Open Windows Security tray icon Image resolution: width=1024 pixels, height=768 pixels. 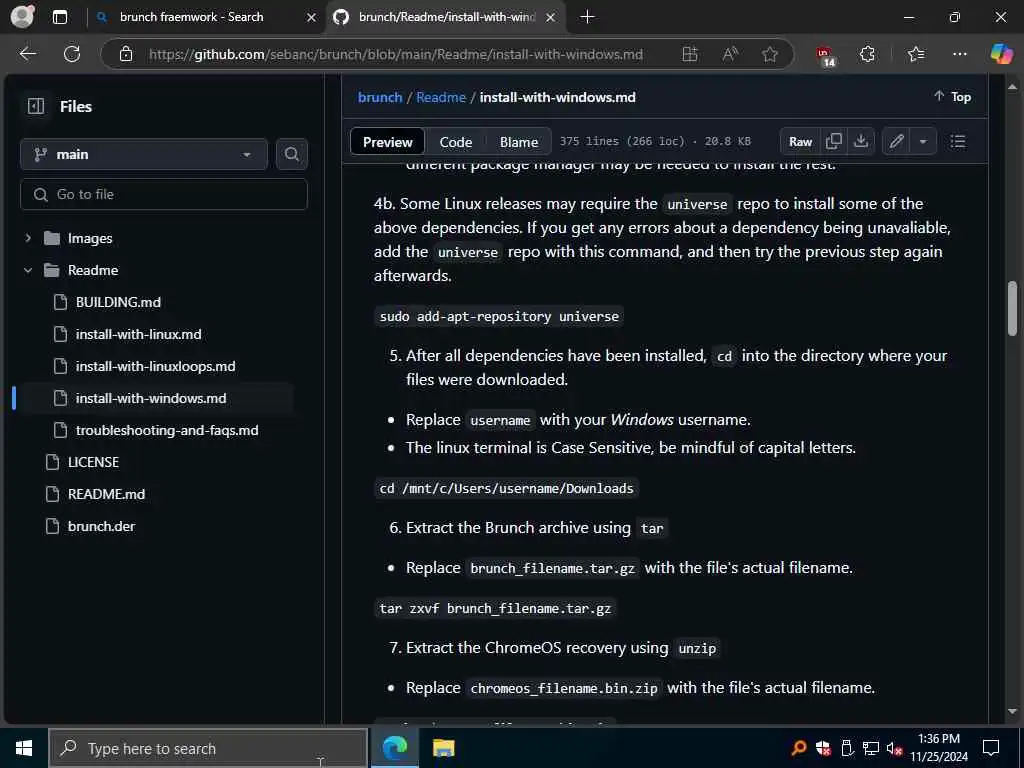823,748
